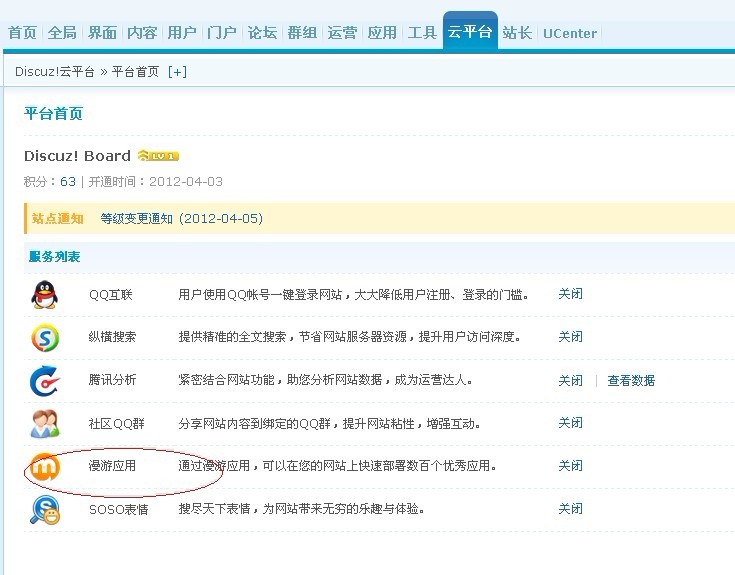Click the 平台首页 breadcrumb text
The image size is (735, 575).
135,72
